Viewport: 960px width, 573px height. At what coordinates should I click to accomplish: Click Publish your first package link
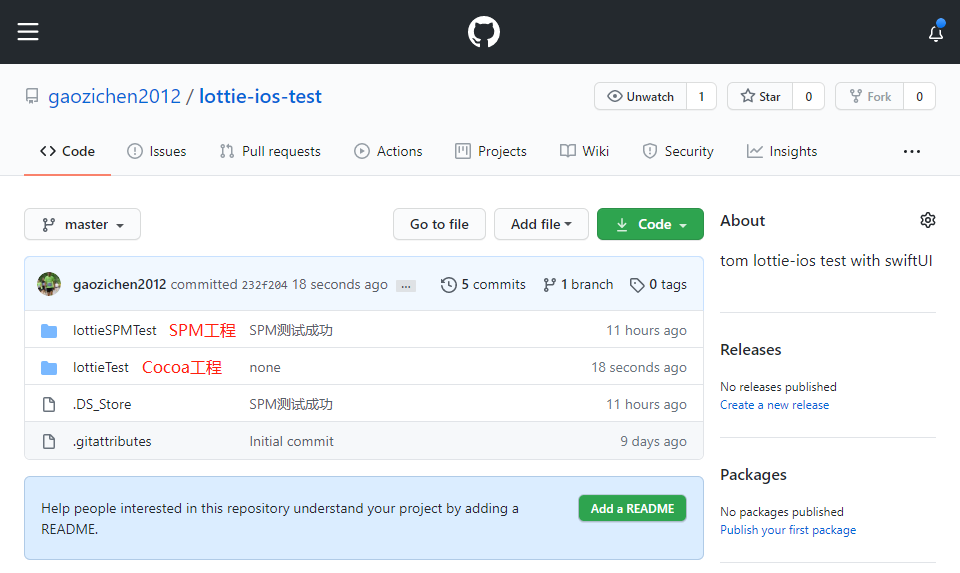coord(788,530)
